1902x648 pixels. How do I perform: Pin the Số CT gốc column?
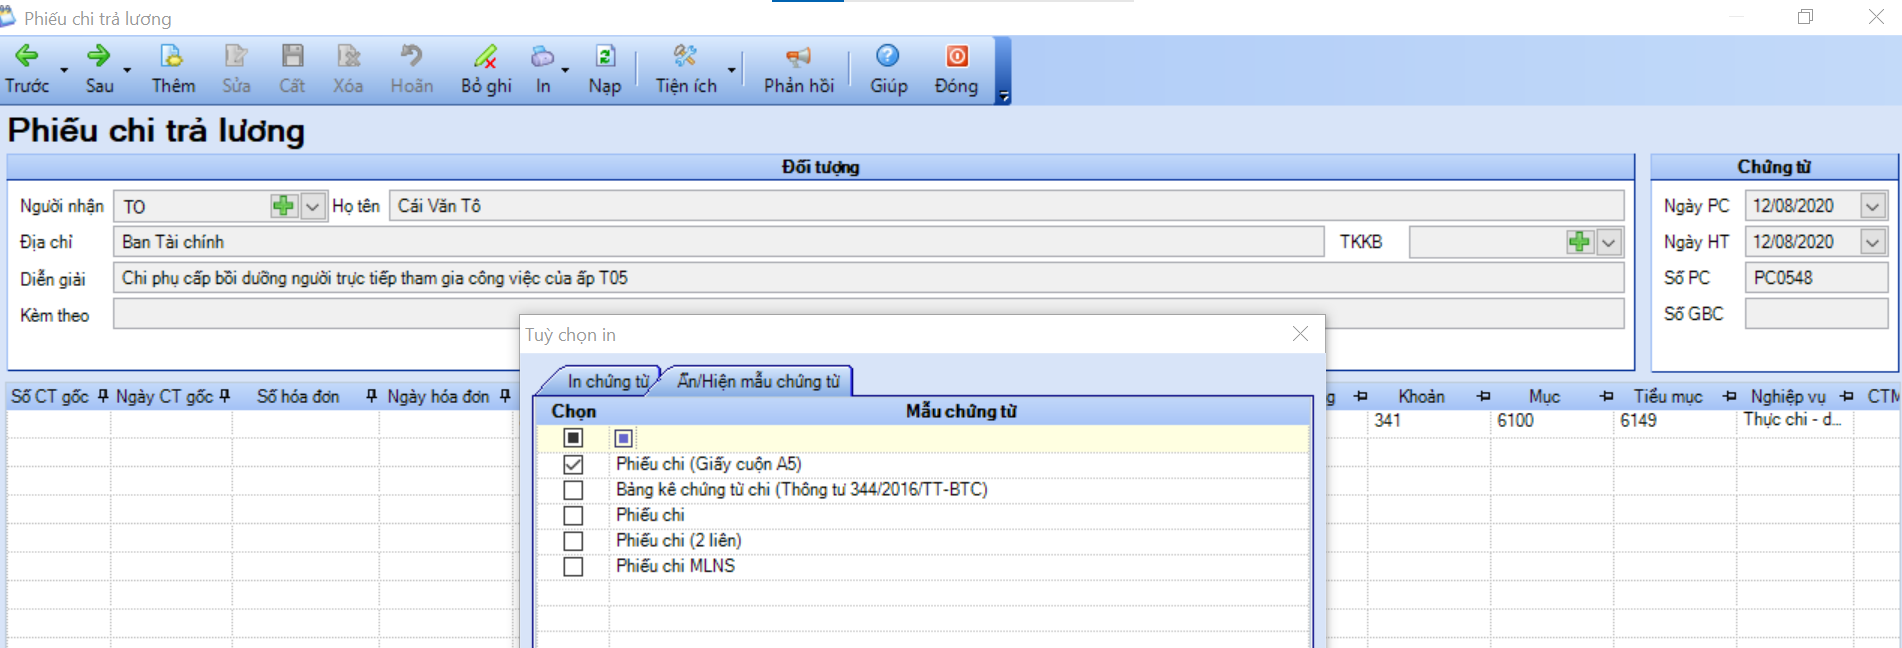(103, 397)
